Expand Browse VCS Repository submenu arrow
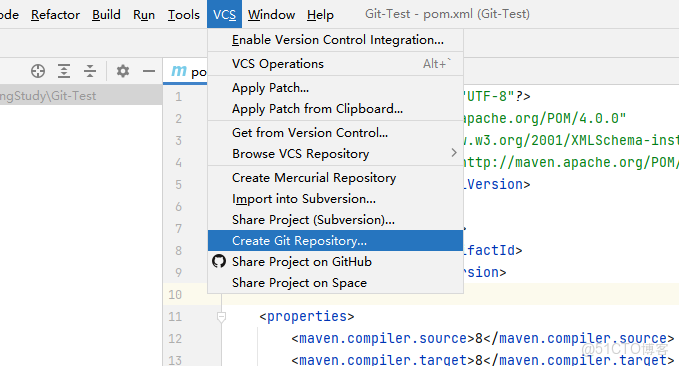Viewport: 679px width, 366px height. click(x=453, y=152)
